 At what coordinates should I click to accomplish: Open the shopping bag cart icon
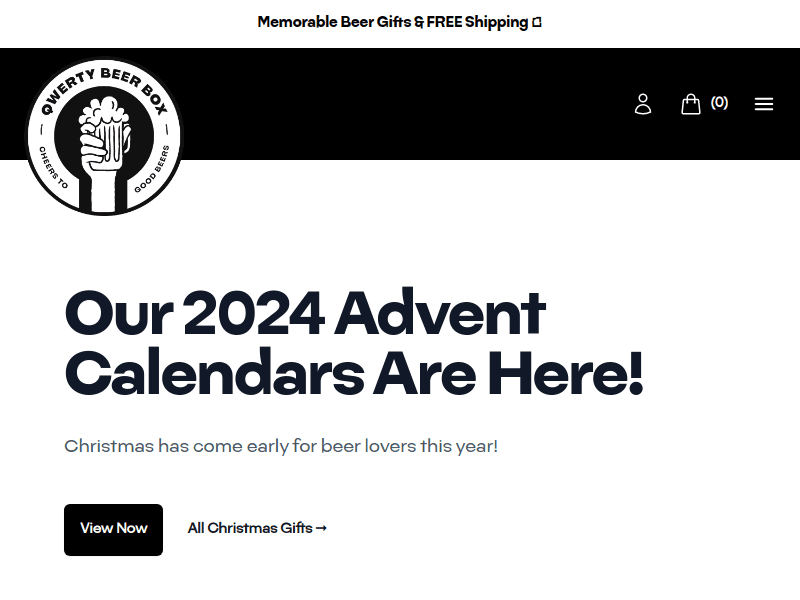click(691, 104)
